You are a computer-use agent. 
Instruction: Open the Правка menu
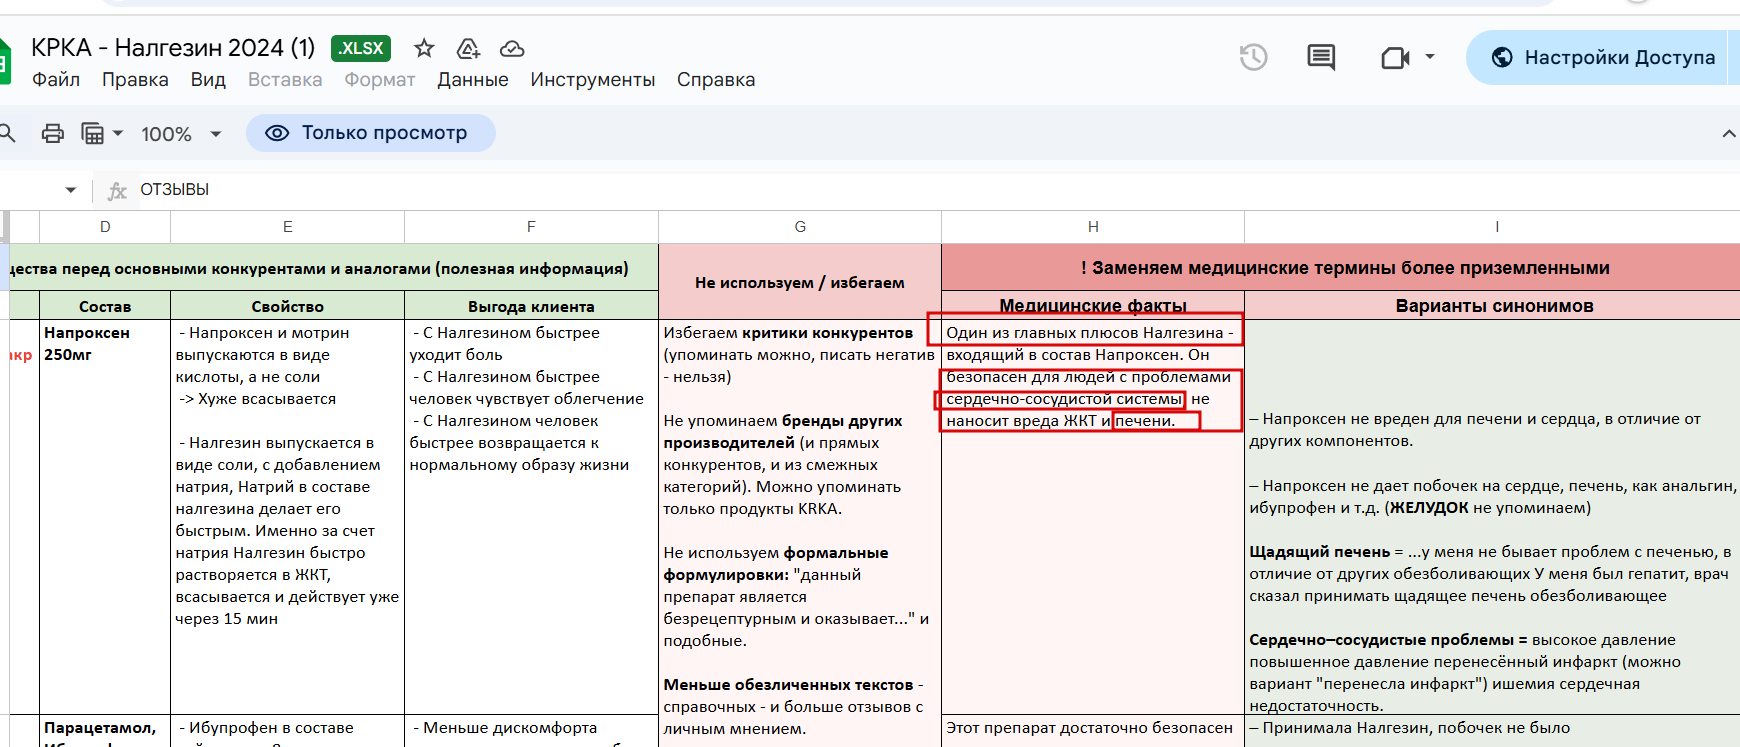coord(135,80)
